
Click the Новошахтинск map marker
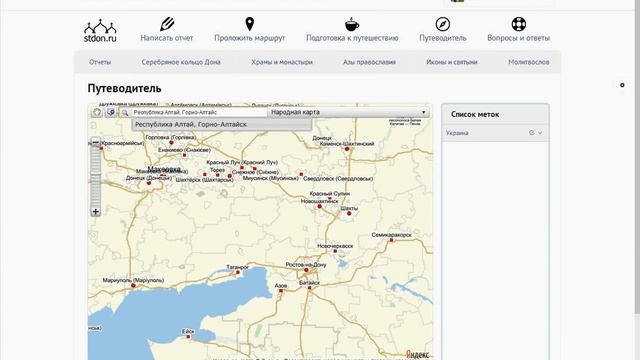point(320,207)
